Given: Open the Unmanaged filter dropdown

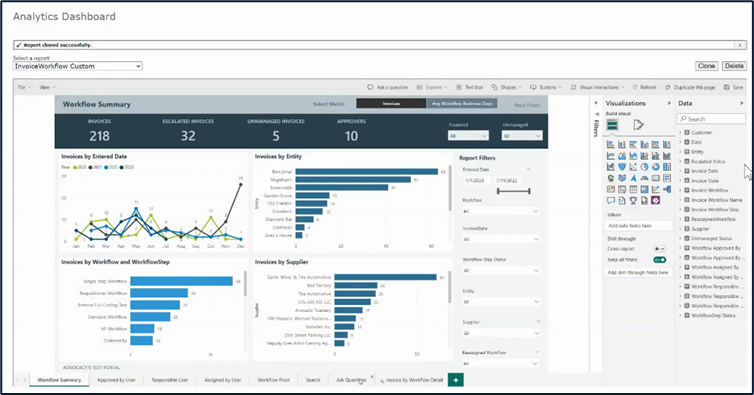Looking at the screenshot, I should coord(522,136).
